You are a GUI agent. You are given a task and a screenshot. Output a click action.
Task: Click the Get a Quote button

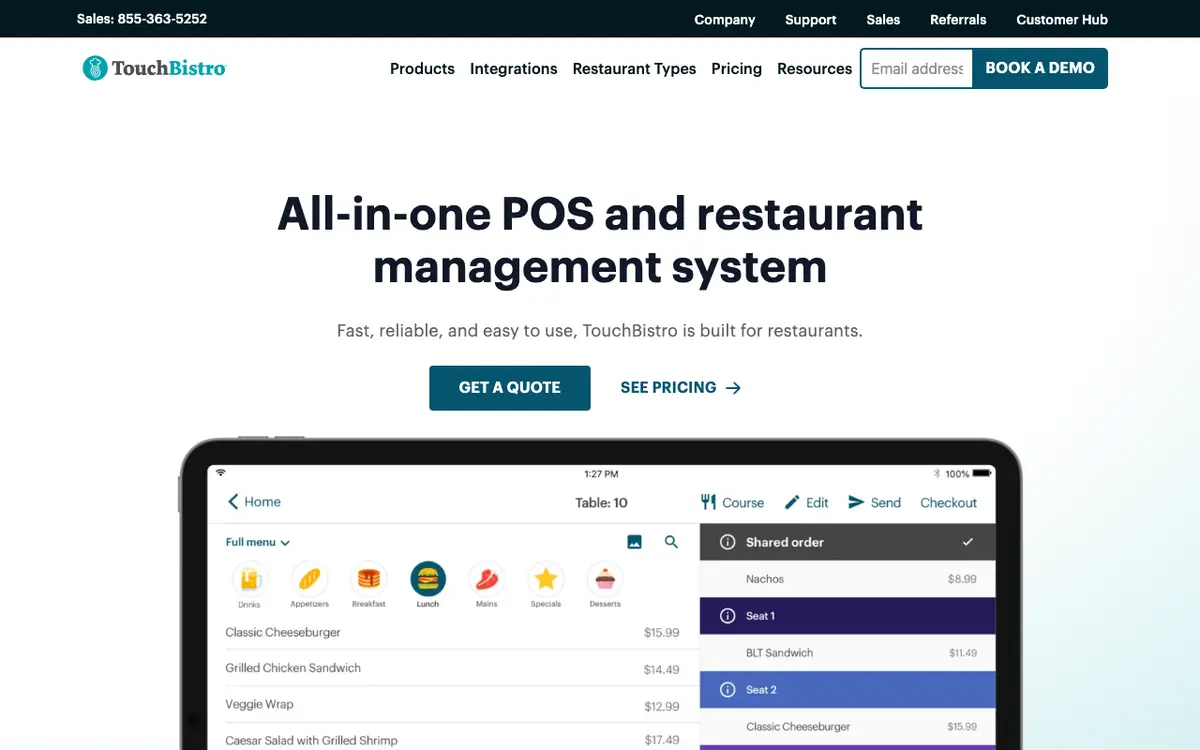coord(510,388)
